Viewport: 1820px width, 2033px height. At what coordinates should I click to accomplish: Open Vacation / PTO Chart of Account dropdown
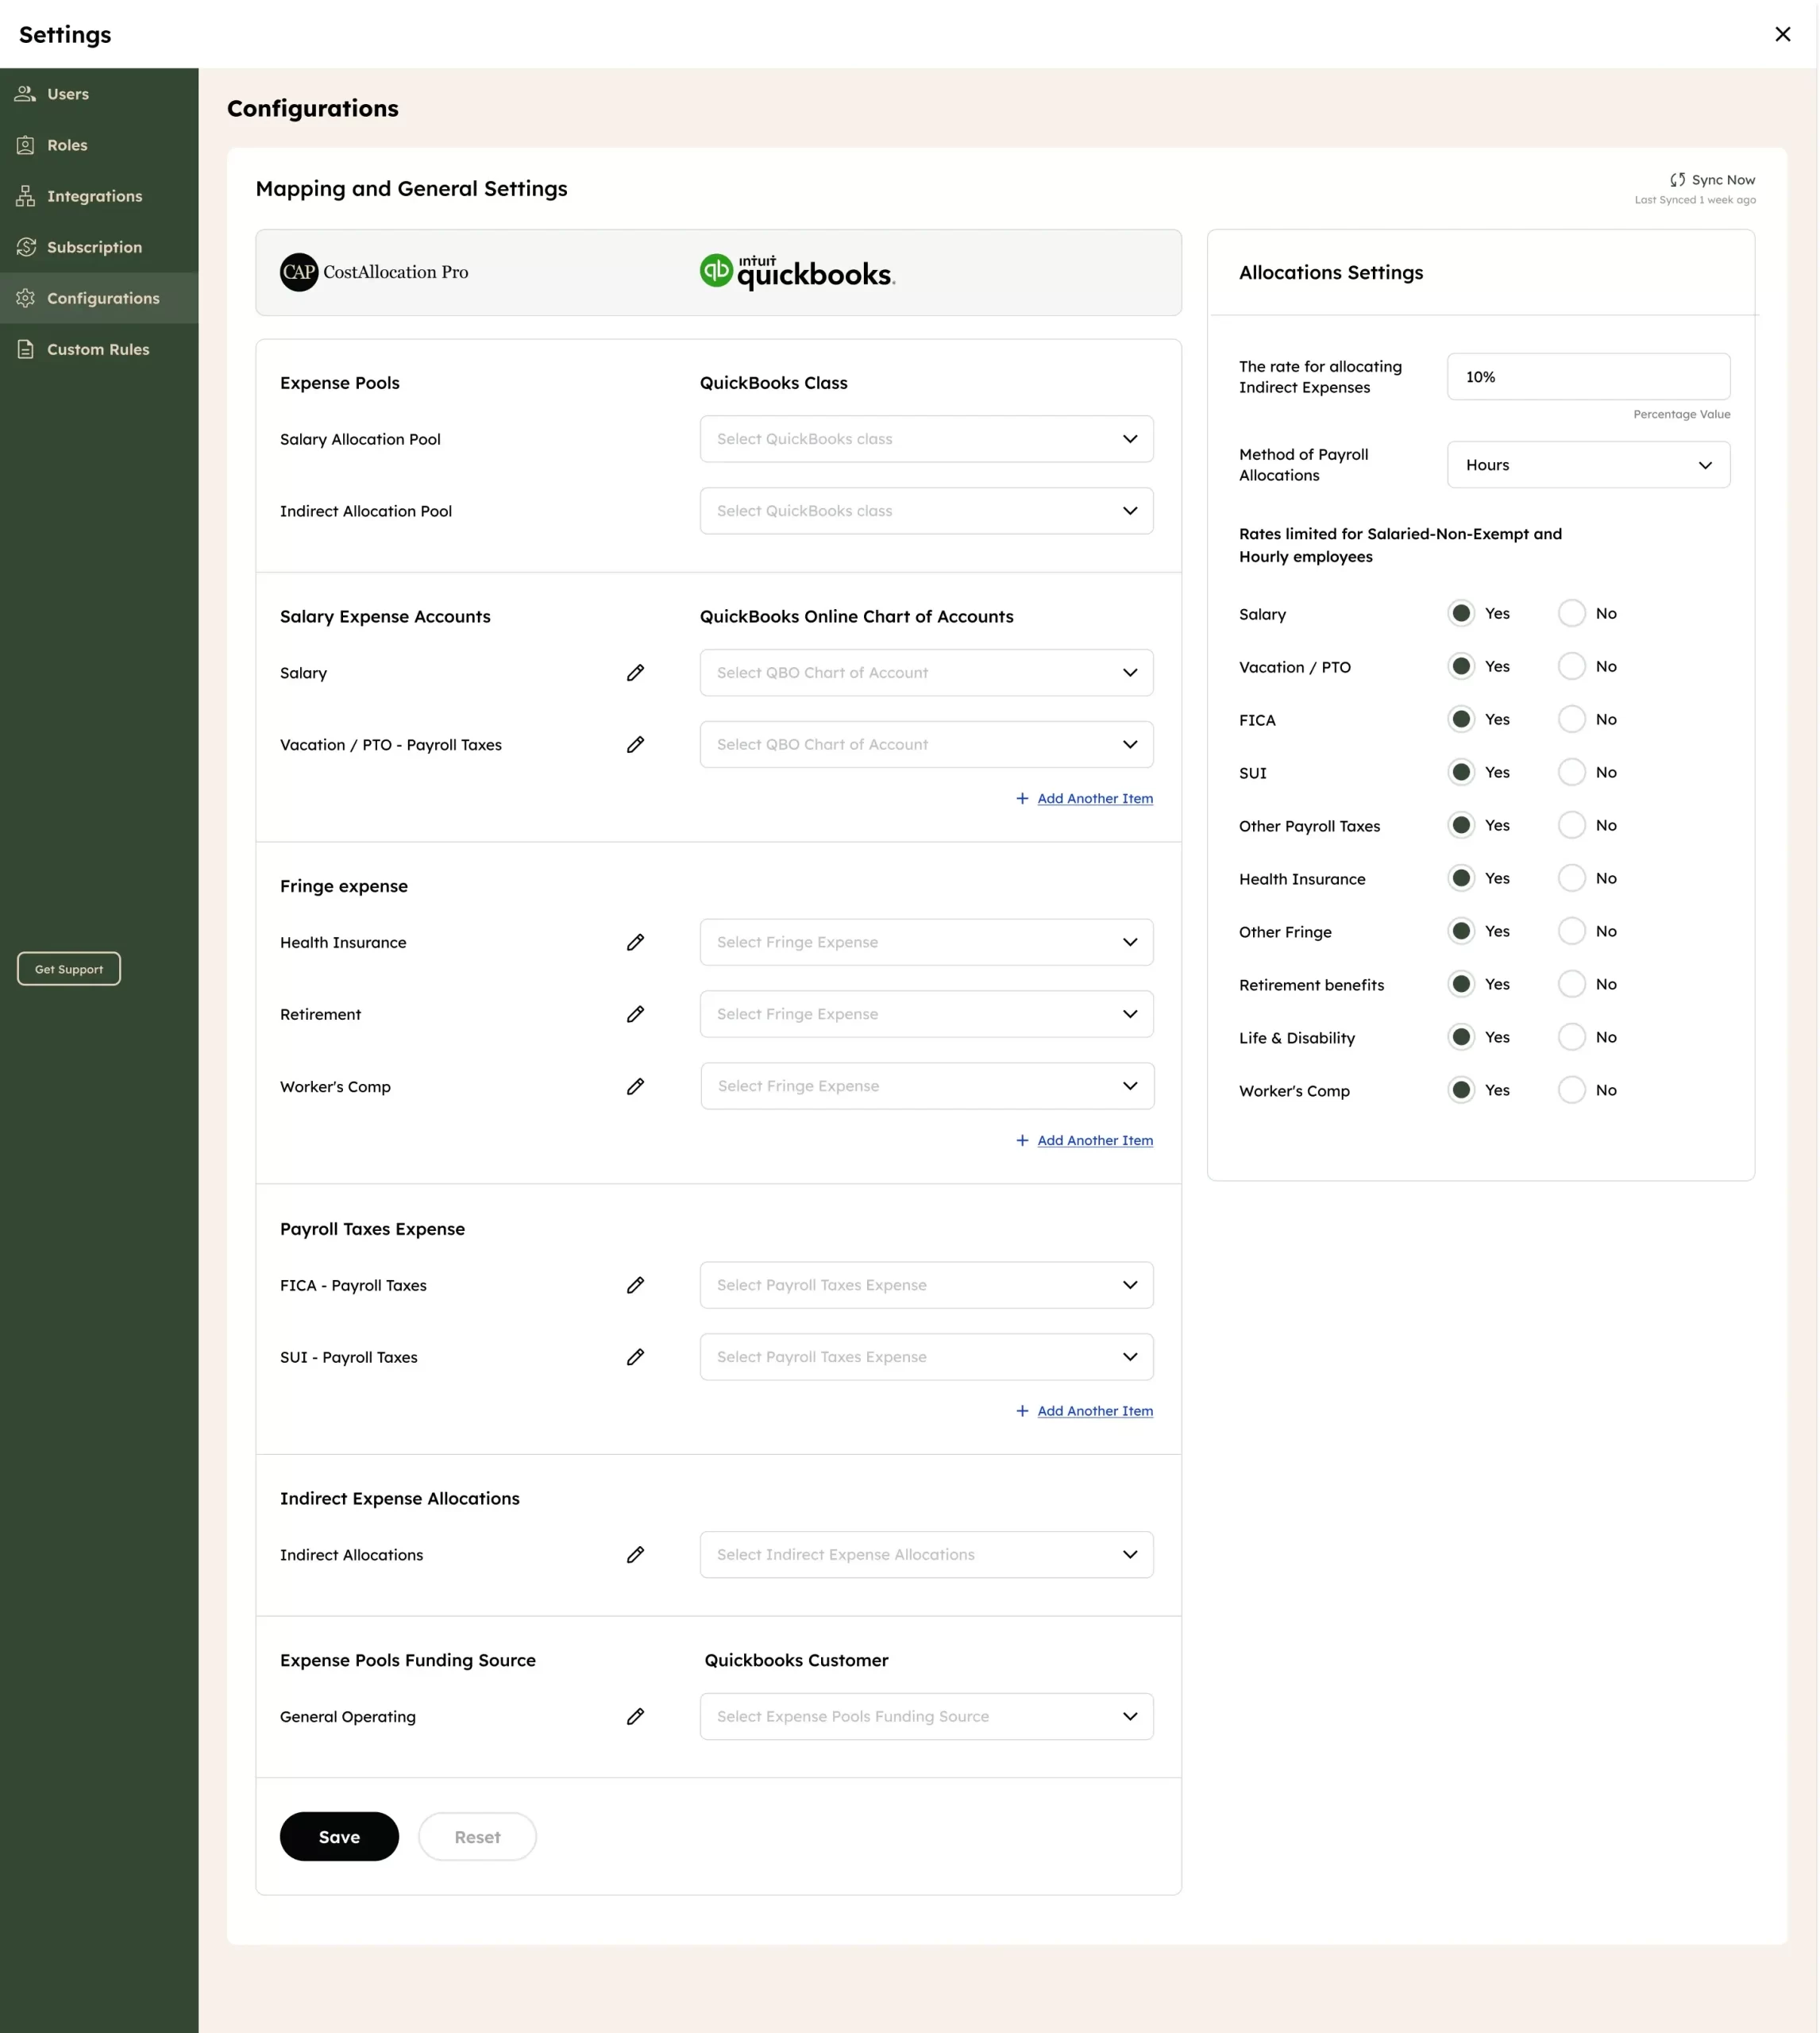coord(926,745)
